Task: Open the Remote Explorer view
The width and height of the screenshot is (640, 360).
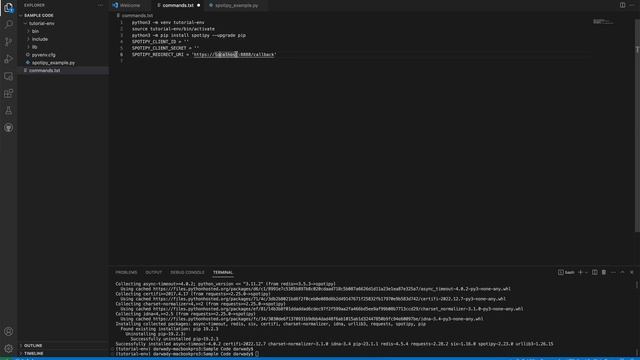Action: (x=8, y=76)
